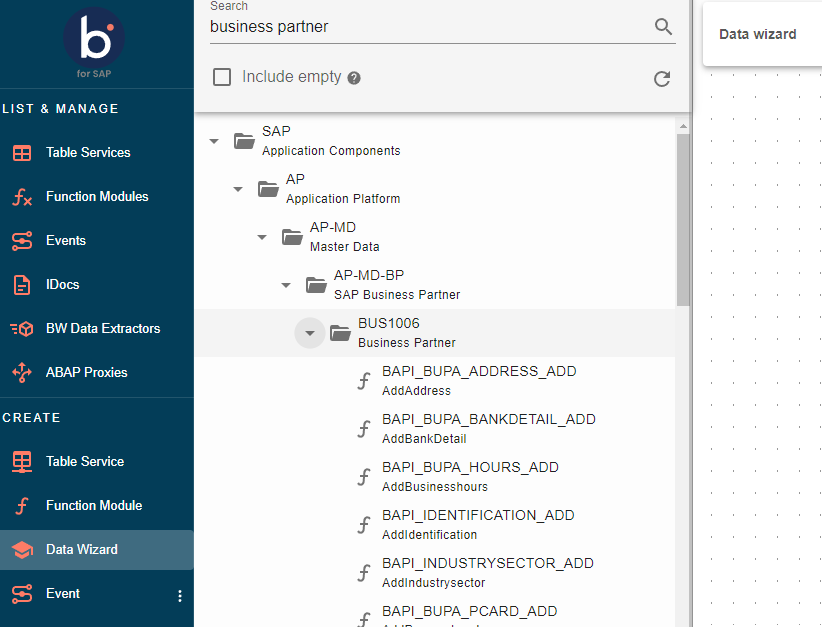Click the three-dot menu next to Event
Image resolution: width=822 pixels, height=627 pixels.
coord(180,596)
